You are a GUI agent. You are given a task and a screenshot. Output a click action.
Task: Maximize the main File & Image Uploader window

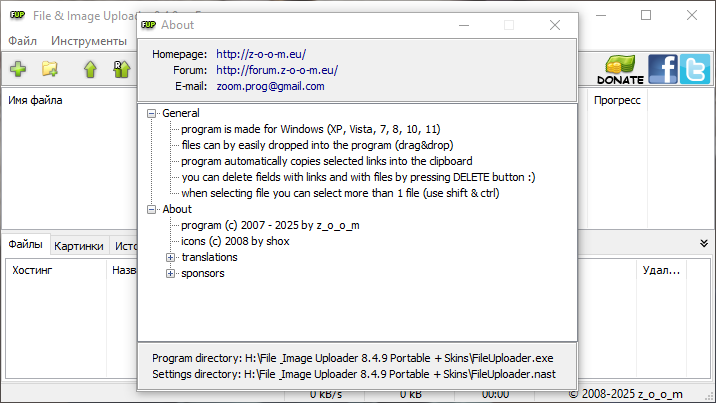click(646, 15)
